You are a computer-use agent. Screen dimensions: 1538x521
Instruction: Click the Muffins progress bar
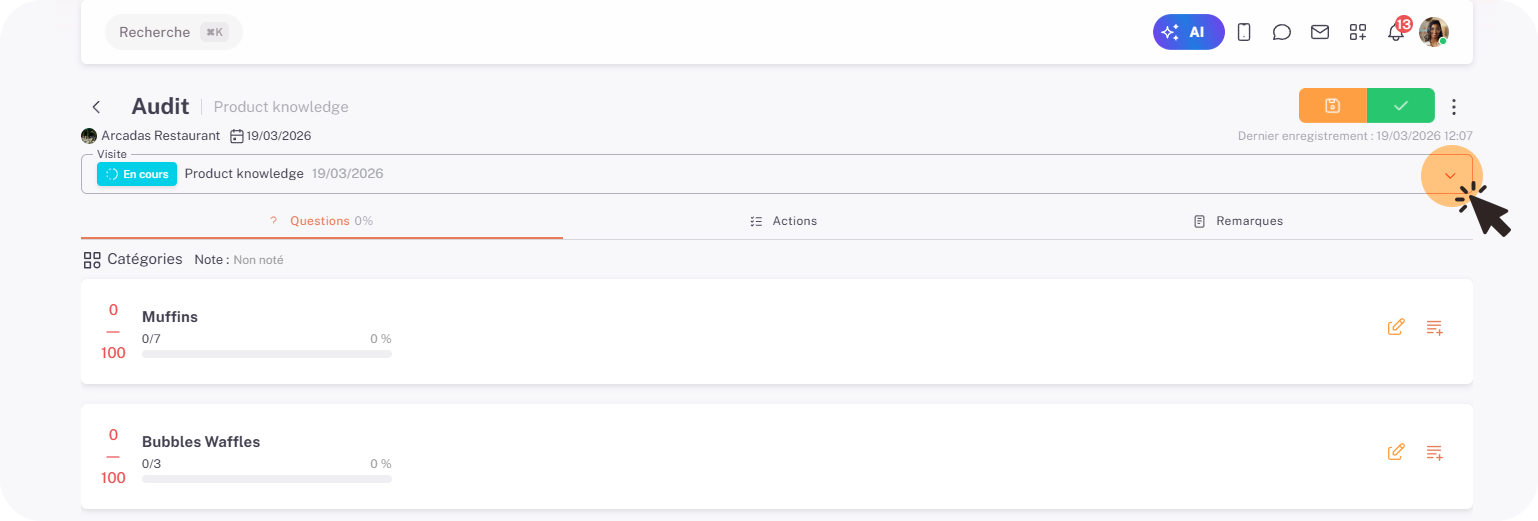pyautogui.click(x=267, y=354)
